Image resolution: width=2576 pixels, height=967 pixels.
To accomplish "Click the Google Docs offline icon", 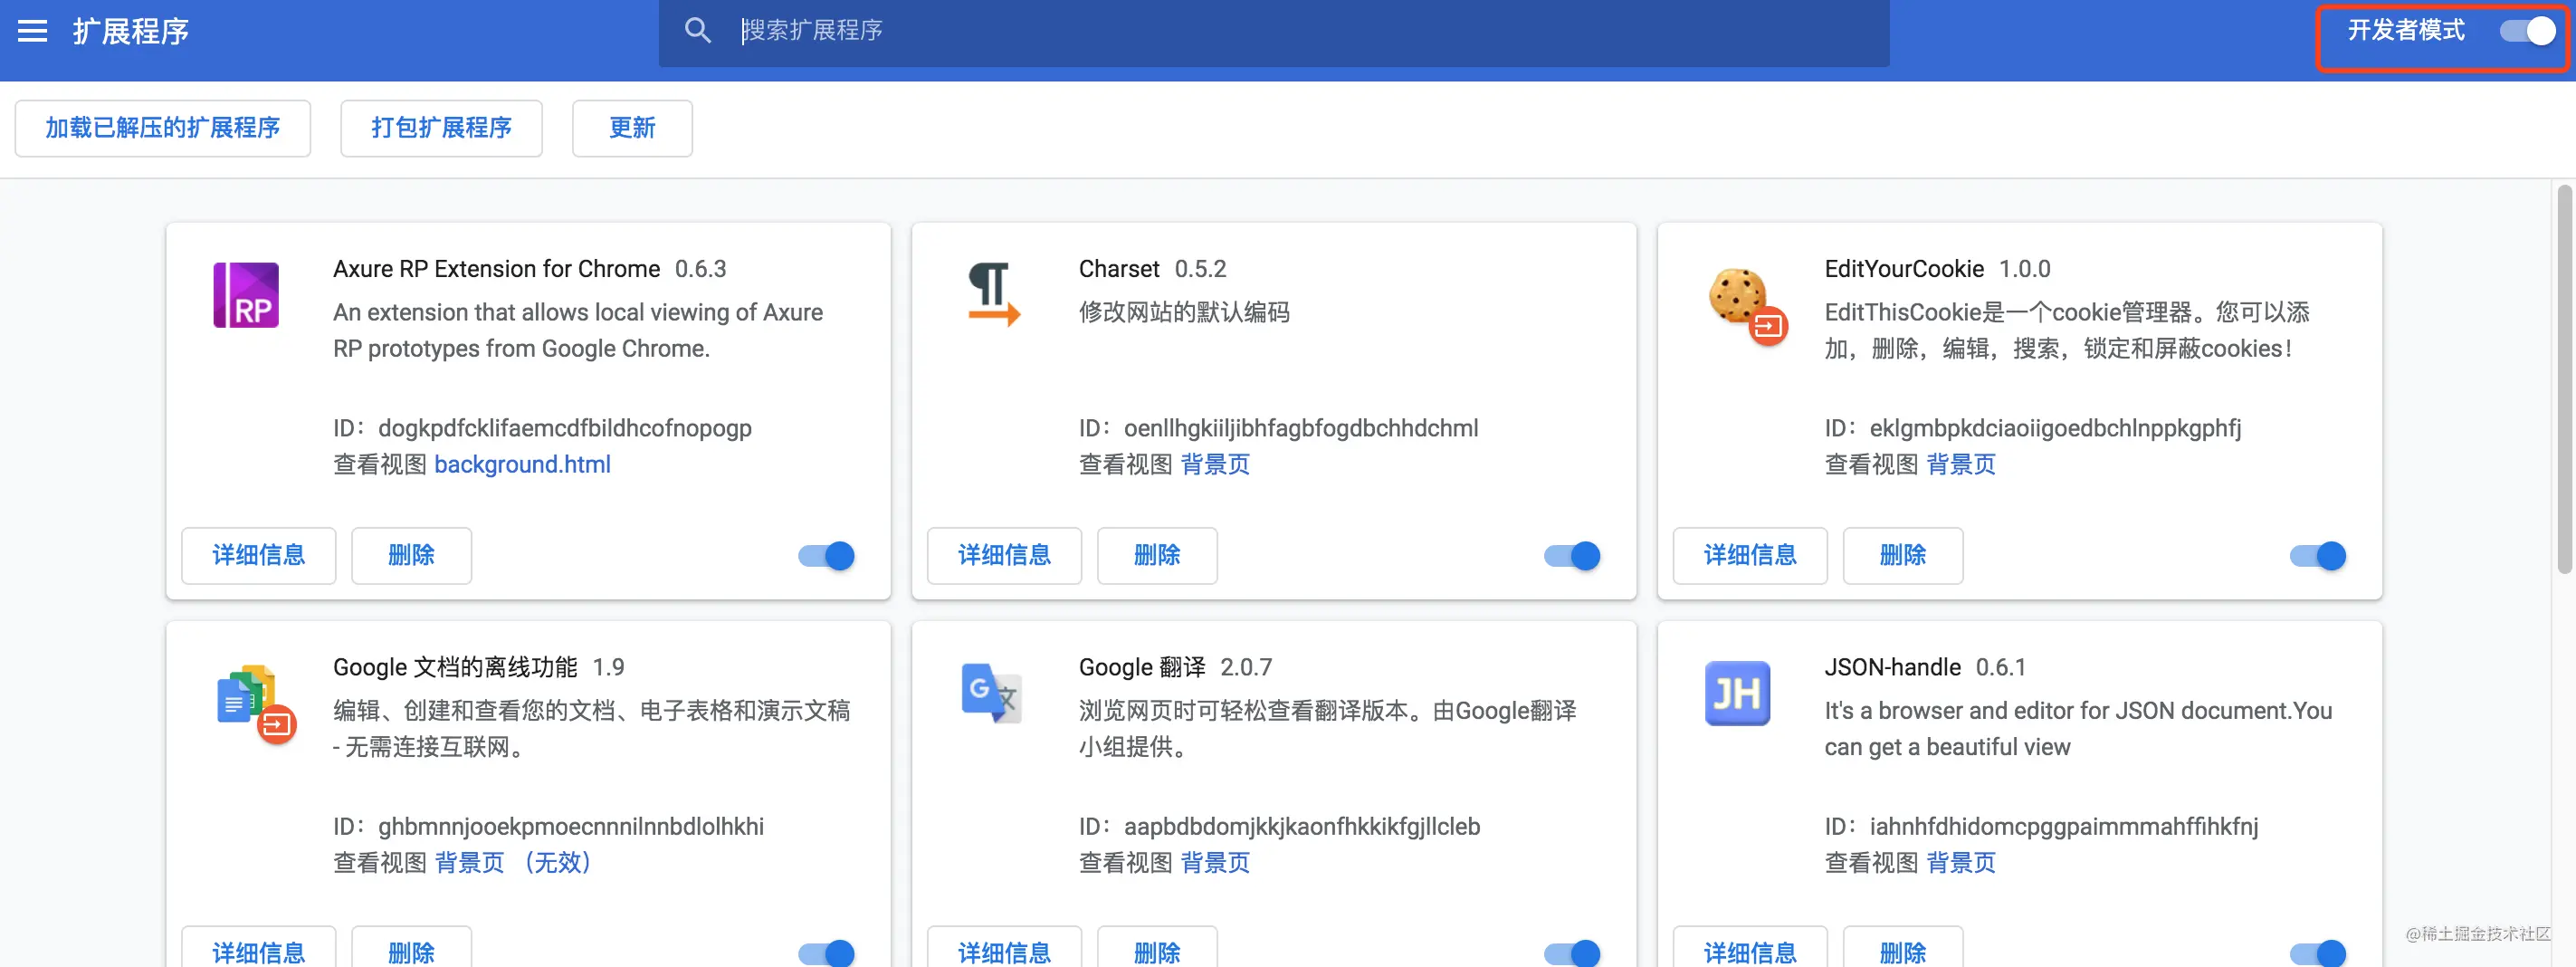I will pyautogui.click(x=254, y=702).
